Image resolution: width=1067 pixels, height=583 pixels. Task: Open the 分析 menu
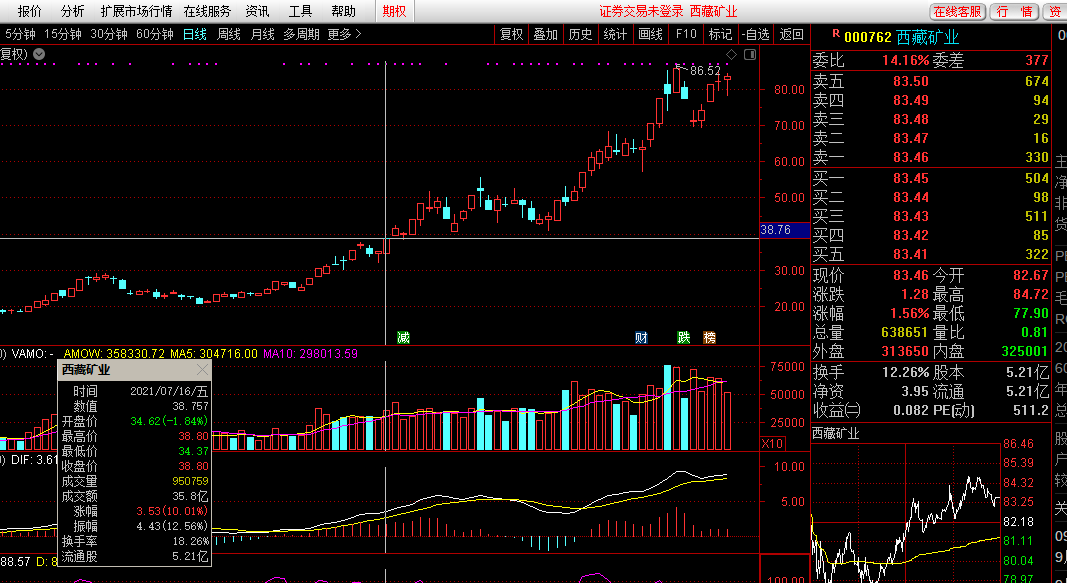coord(72,12)
